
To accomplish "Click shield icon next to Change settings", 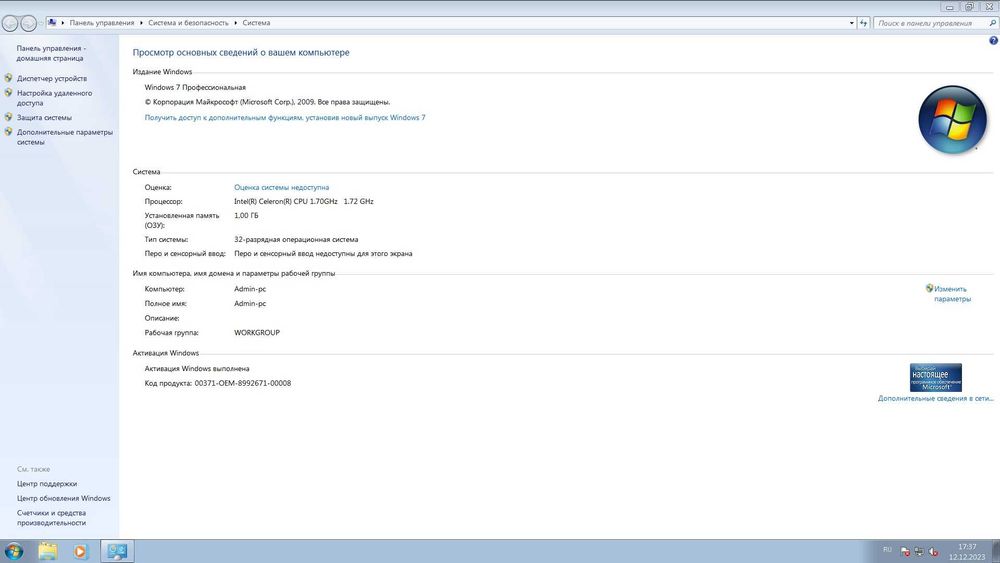I will [929, 288].
